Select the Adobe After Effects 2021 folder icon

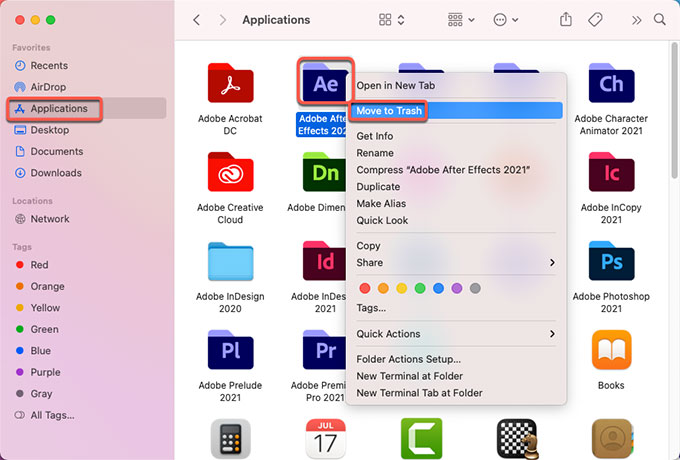[x=325, y=82]
